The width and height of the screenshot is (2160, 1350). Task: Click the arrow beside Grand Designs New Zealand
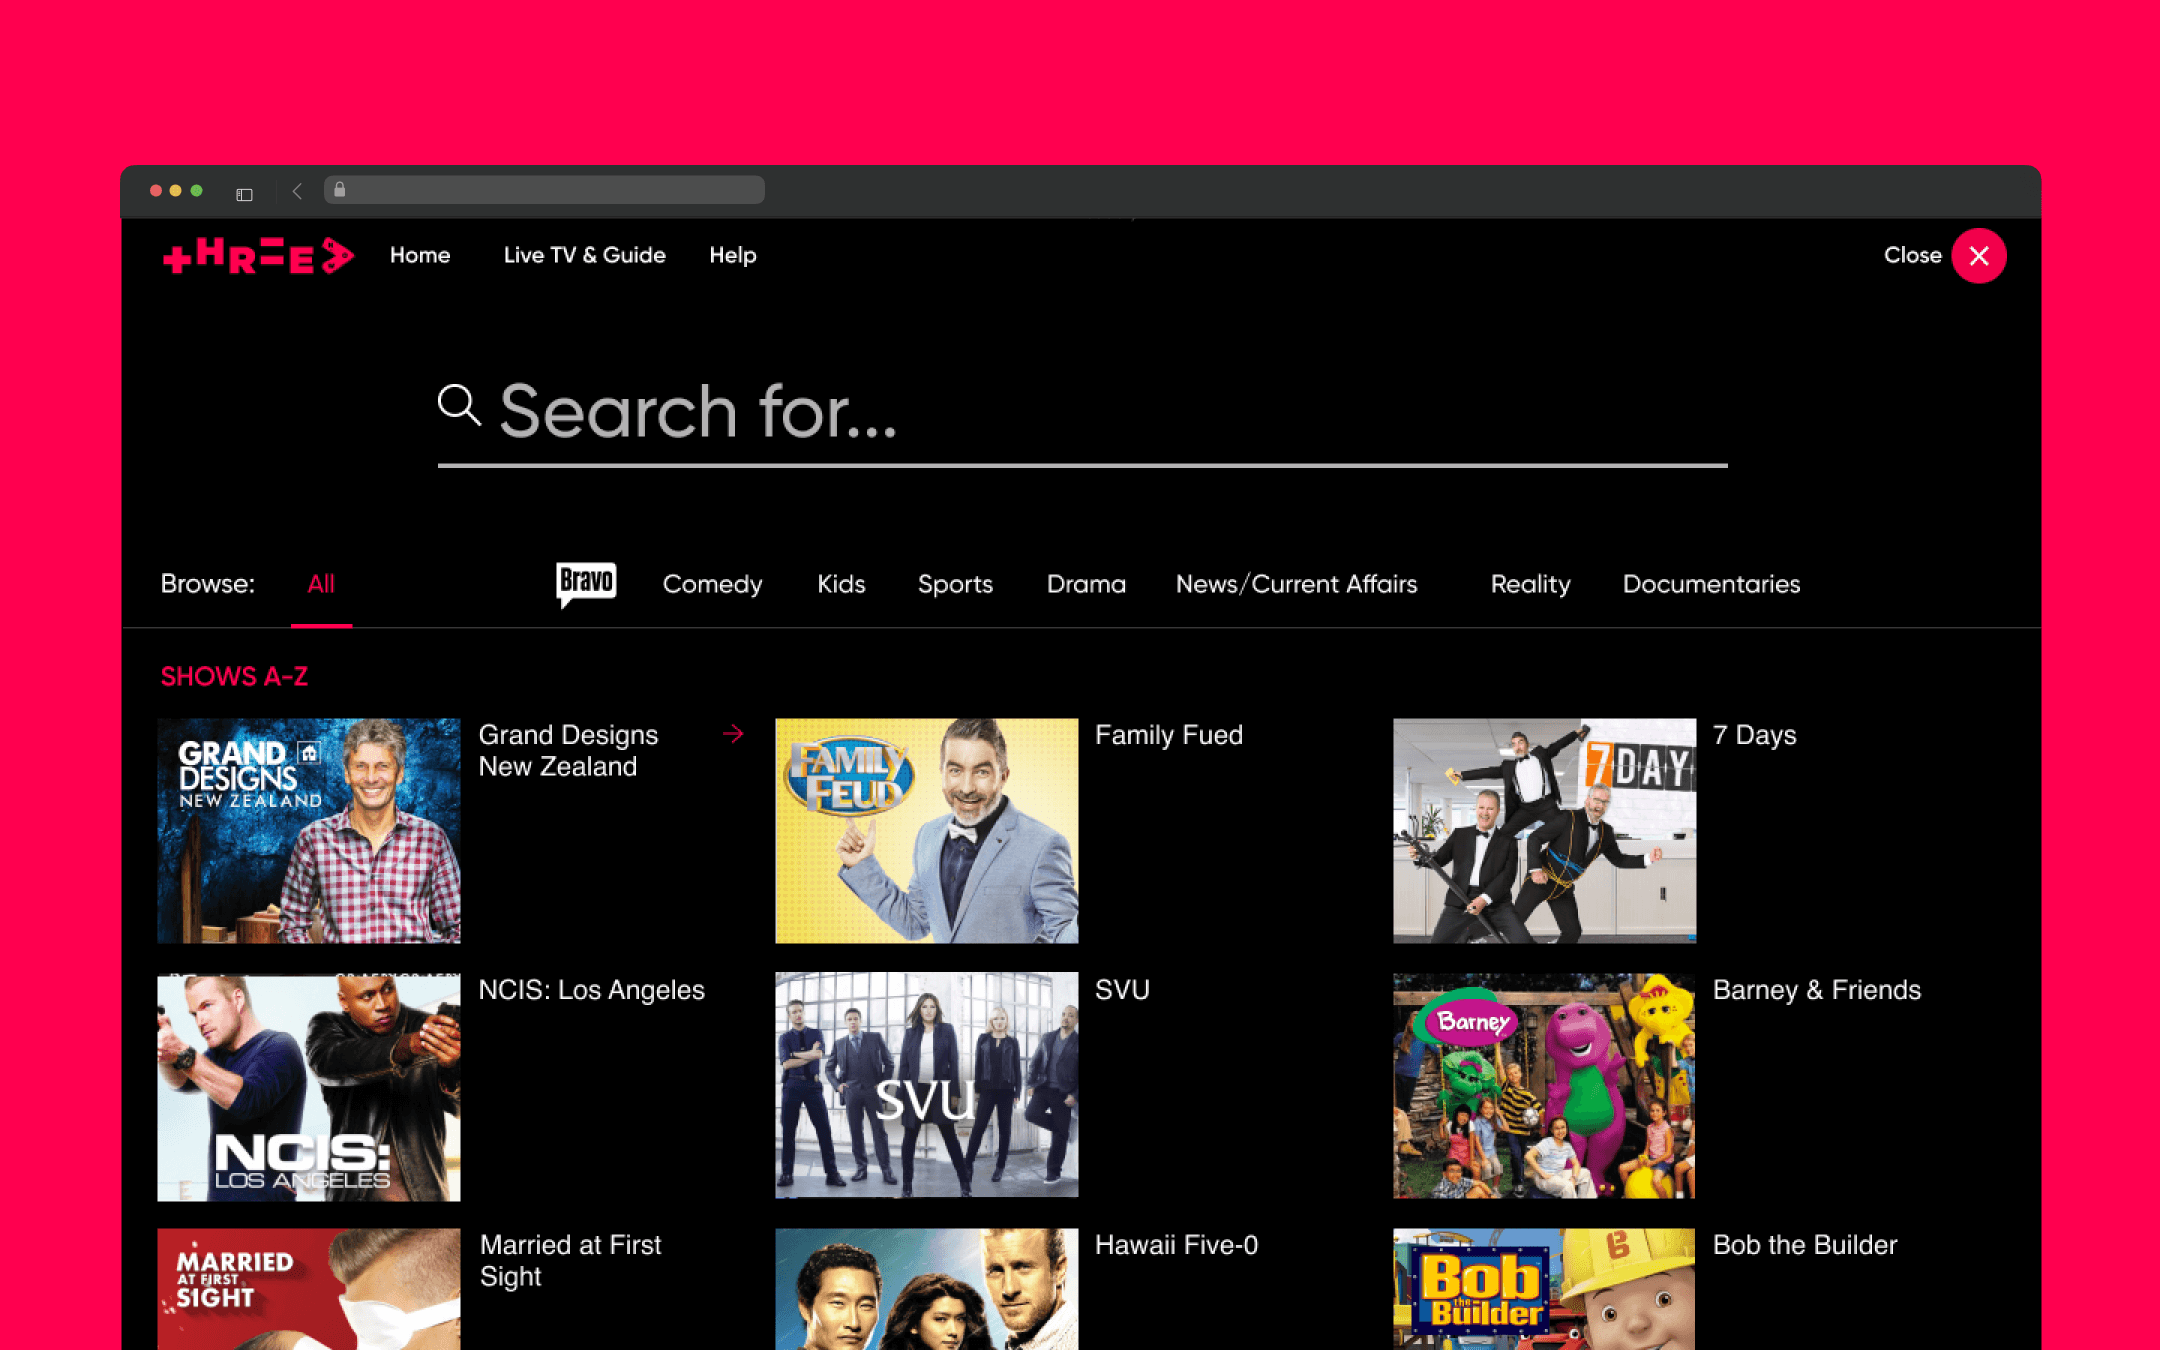pos(733,734)
